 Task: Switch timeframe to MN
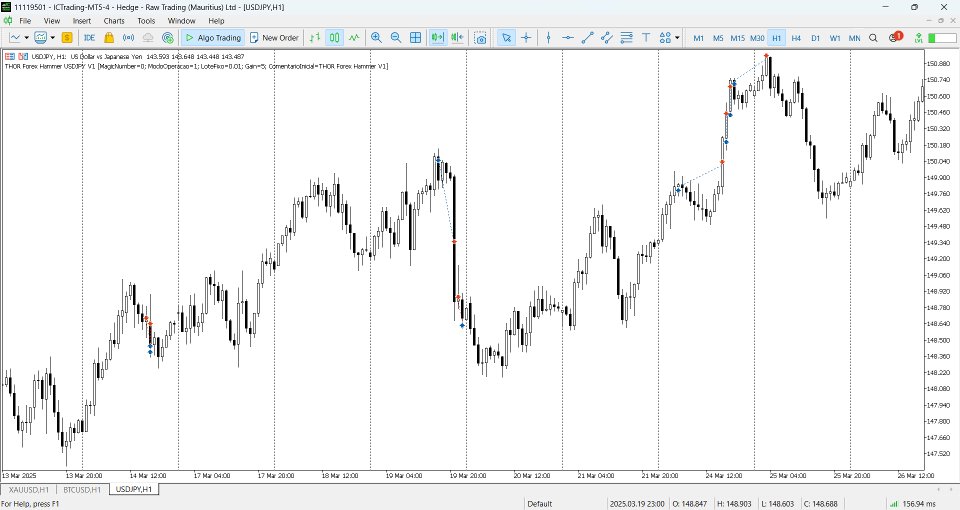[855, 38]
